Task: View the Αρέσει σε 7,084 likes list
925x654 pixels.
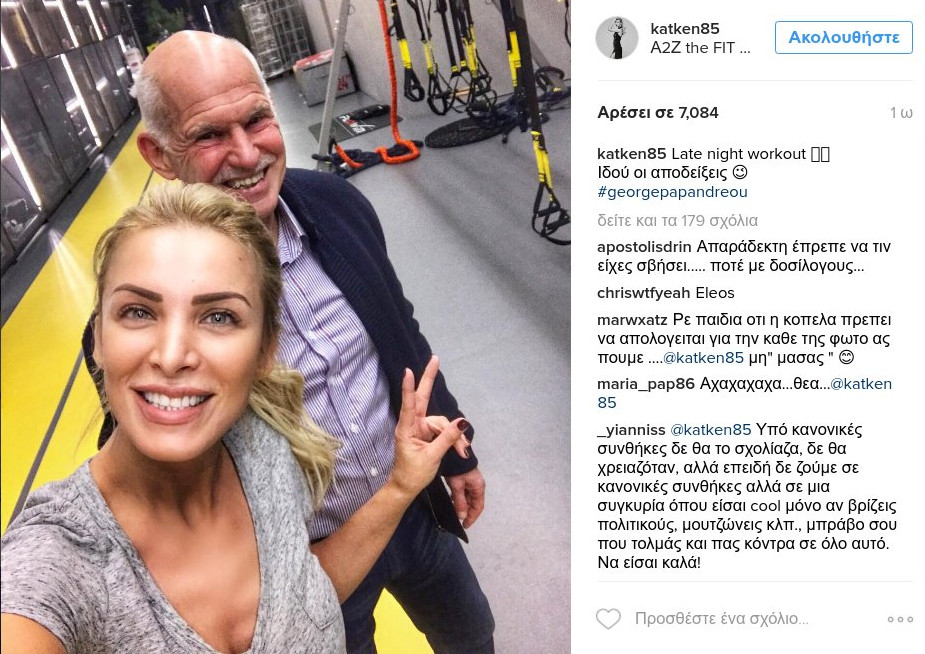Action: click(658, 113)
